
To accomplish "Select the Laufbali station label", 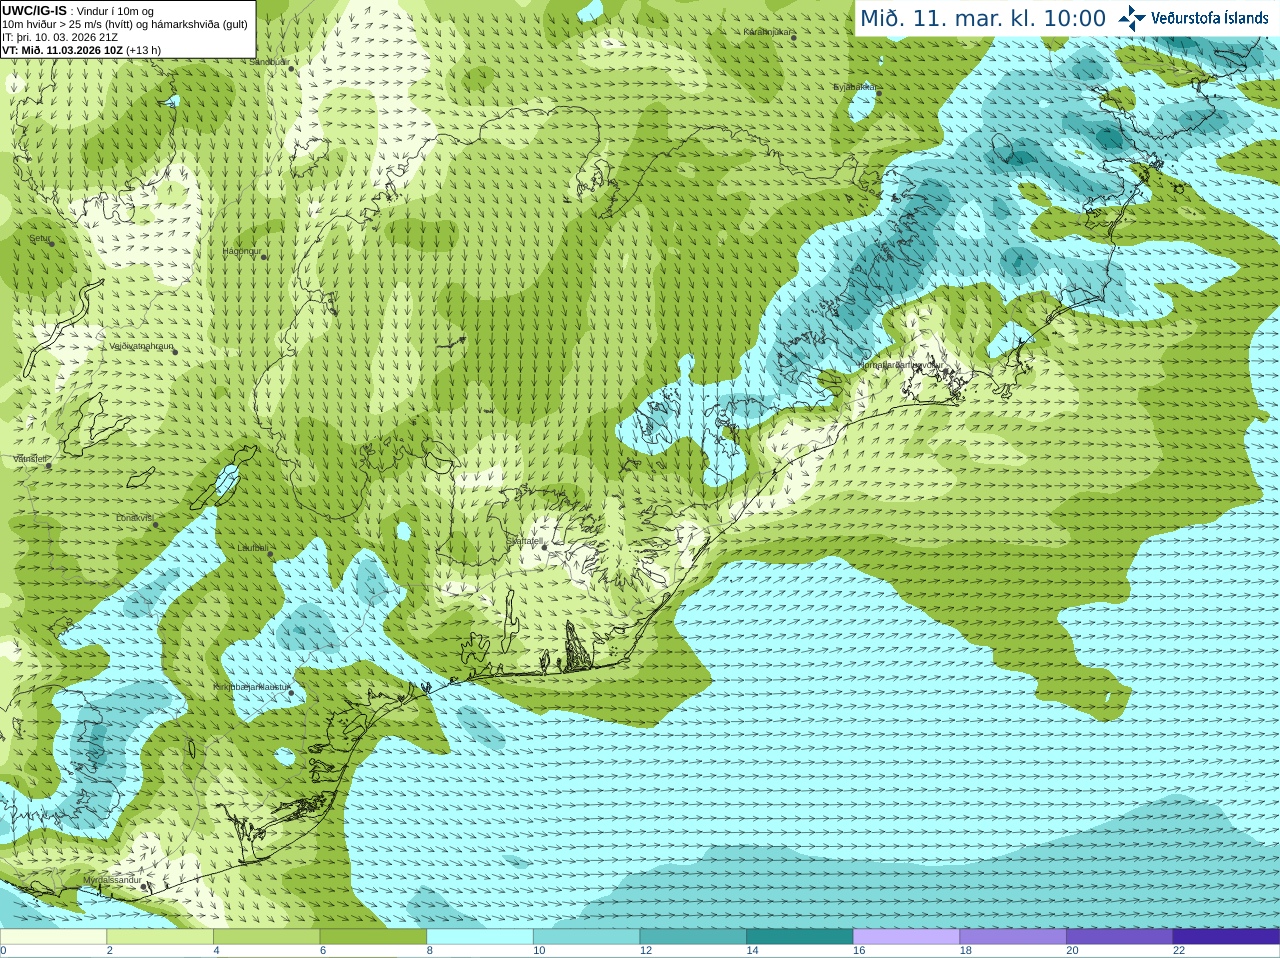I will tap(253, 548).
